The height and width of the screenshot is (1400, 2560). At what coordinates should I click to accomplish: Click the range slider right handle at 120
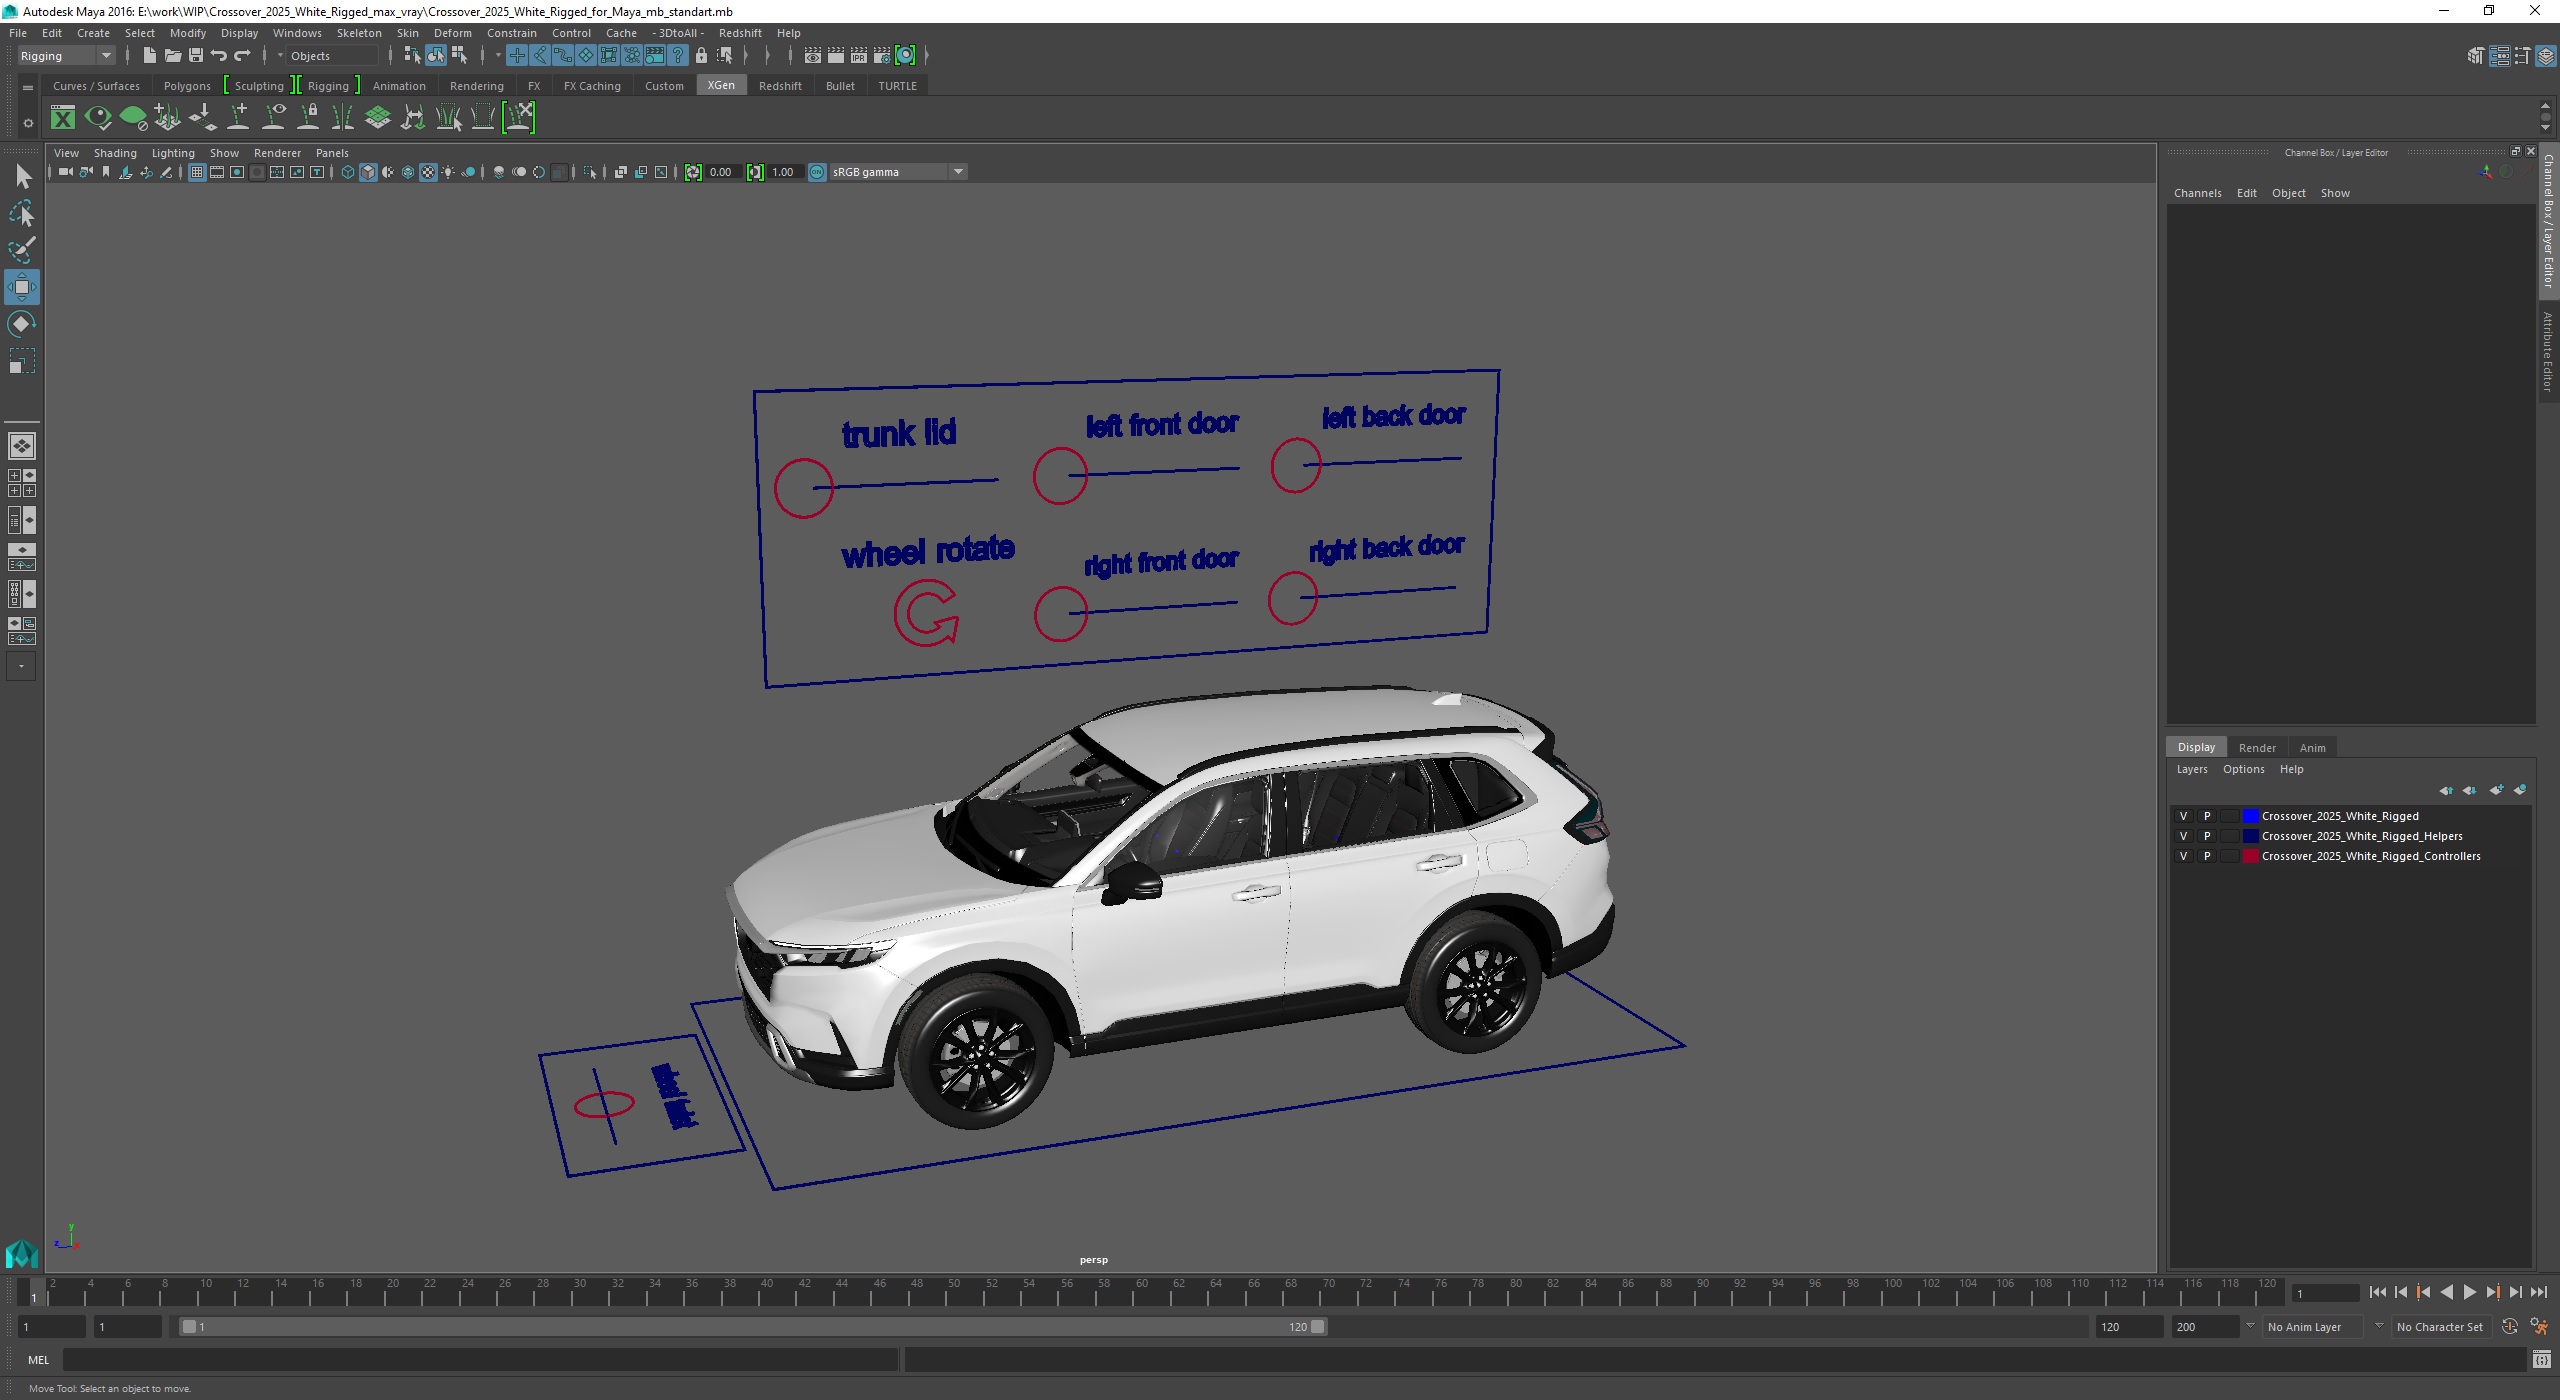click(1318, 1327)
